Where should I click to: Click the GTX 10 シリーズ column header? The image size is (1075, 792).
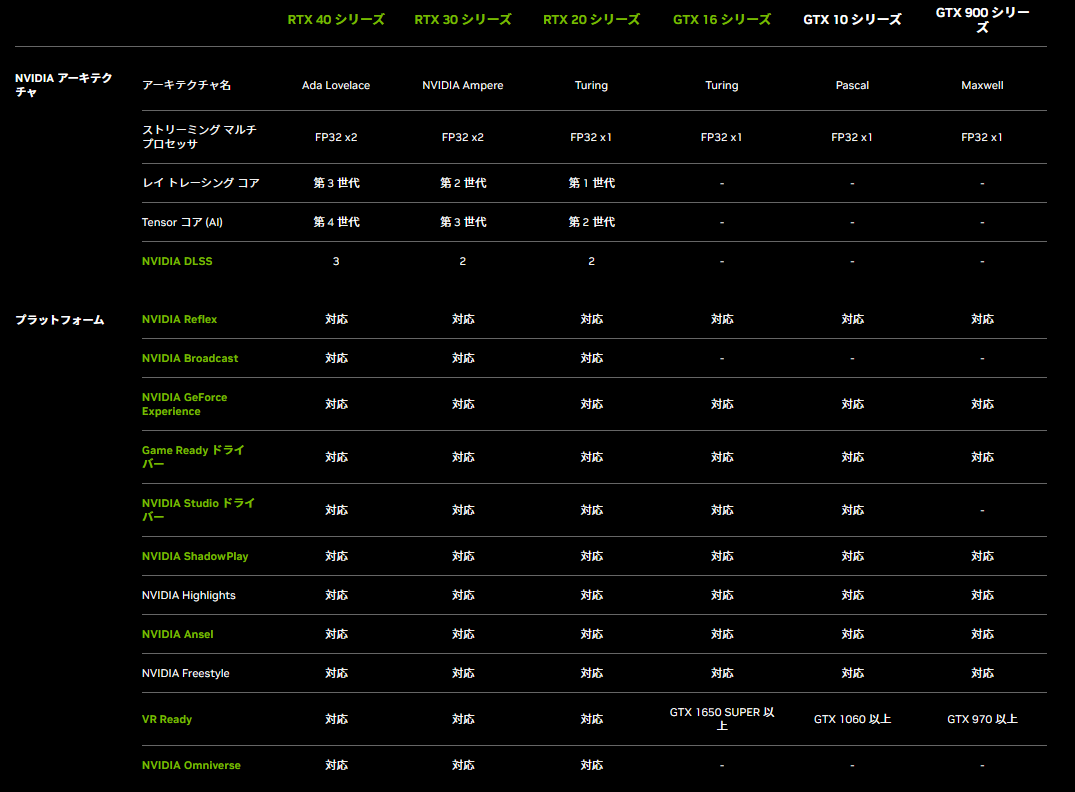(x=852, y=20)
